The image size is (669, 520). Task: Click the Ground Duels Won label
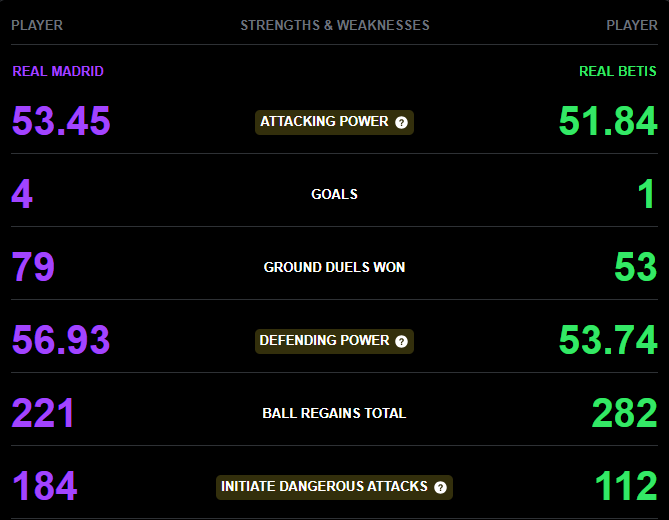tap(334, 267)
